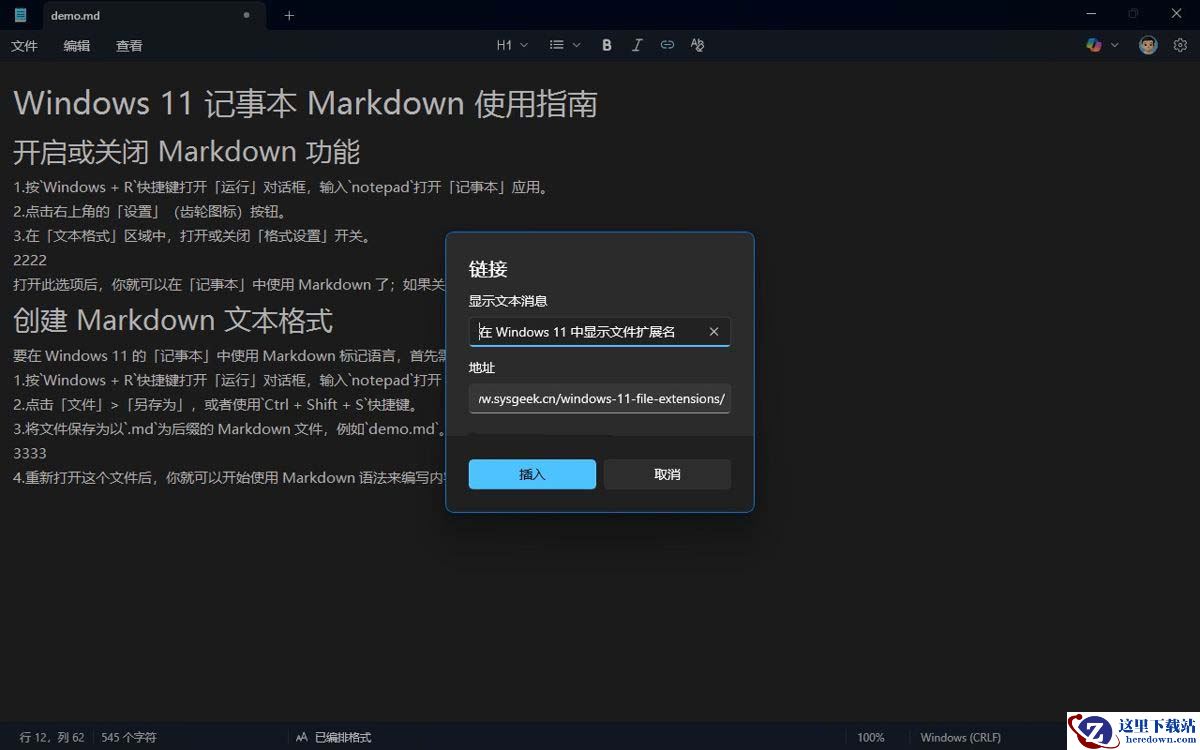The image size is (1200, 750).
Task: Click the 链接 dialog title
Action: [488, 269]
